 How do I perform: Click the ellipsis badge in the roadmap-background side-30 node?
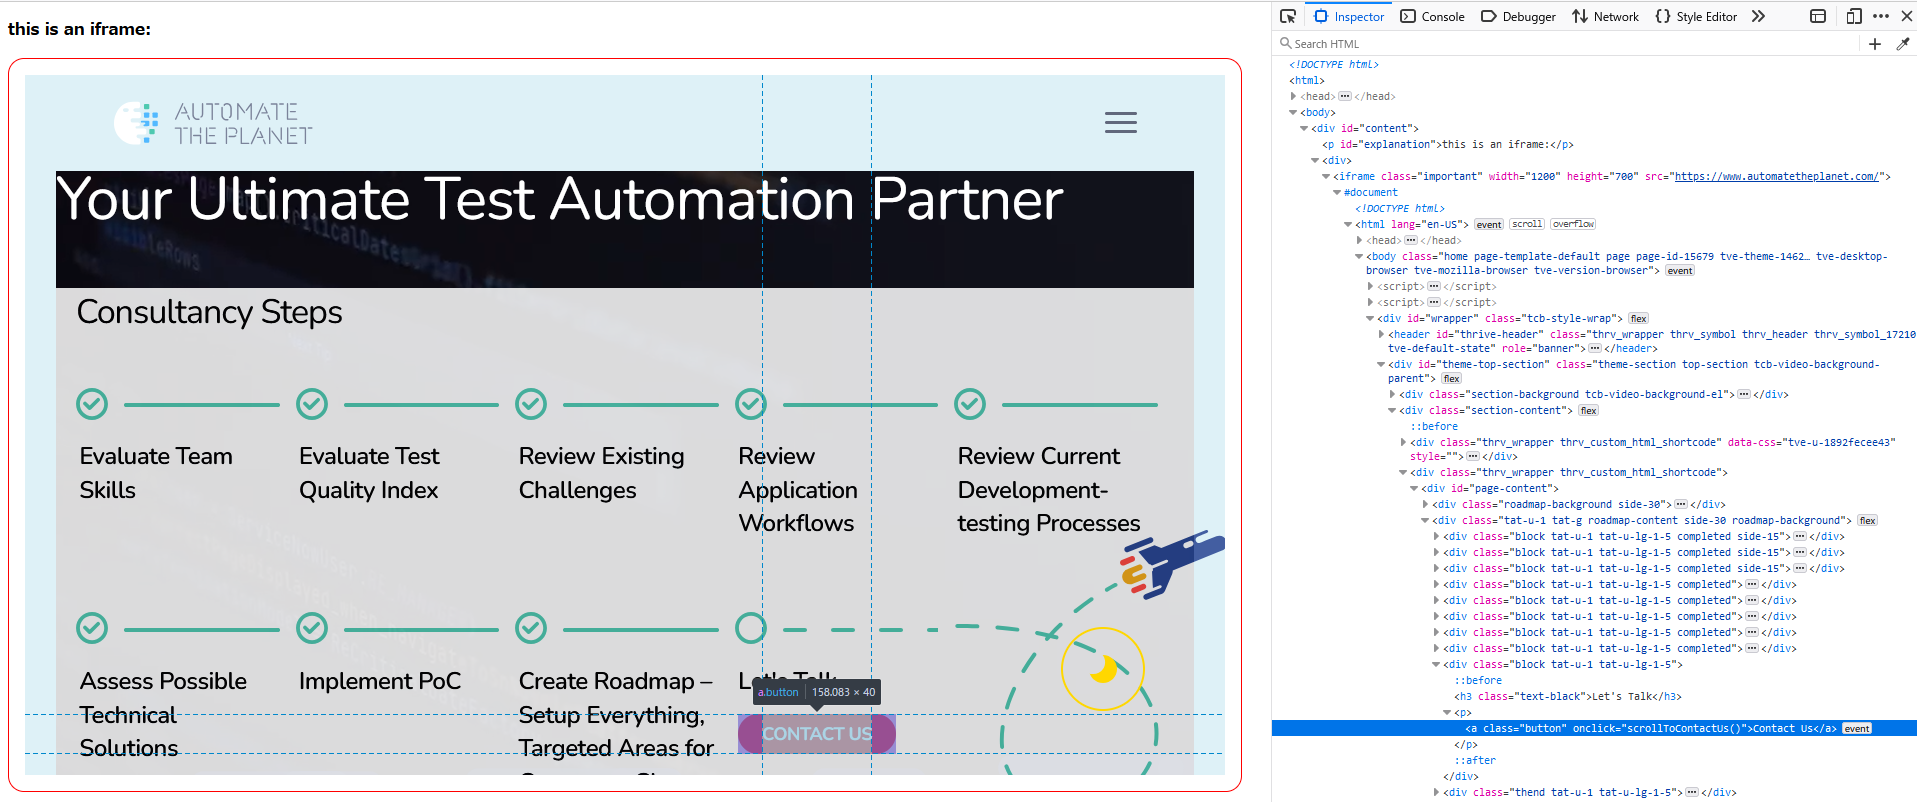(1681, 504)
